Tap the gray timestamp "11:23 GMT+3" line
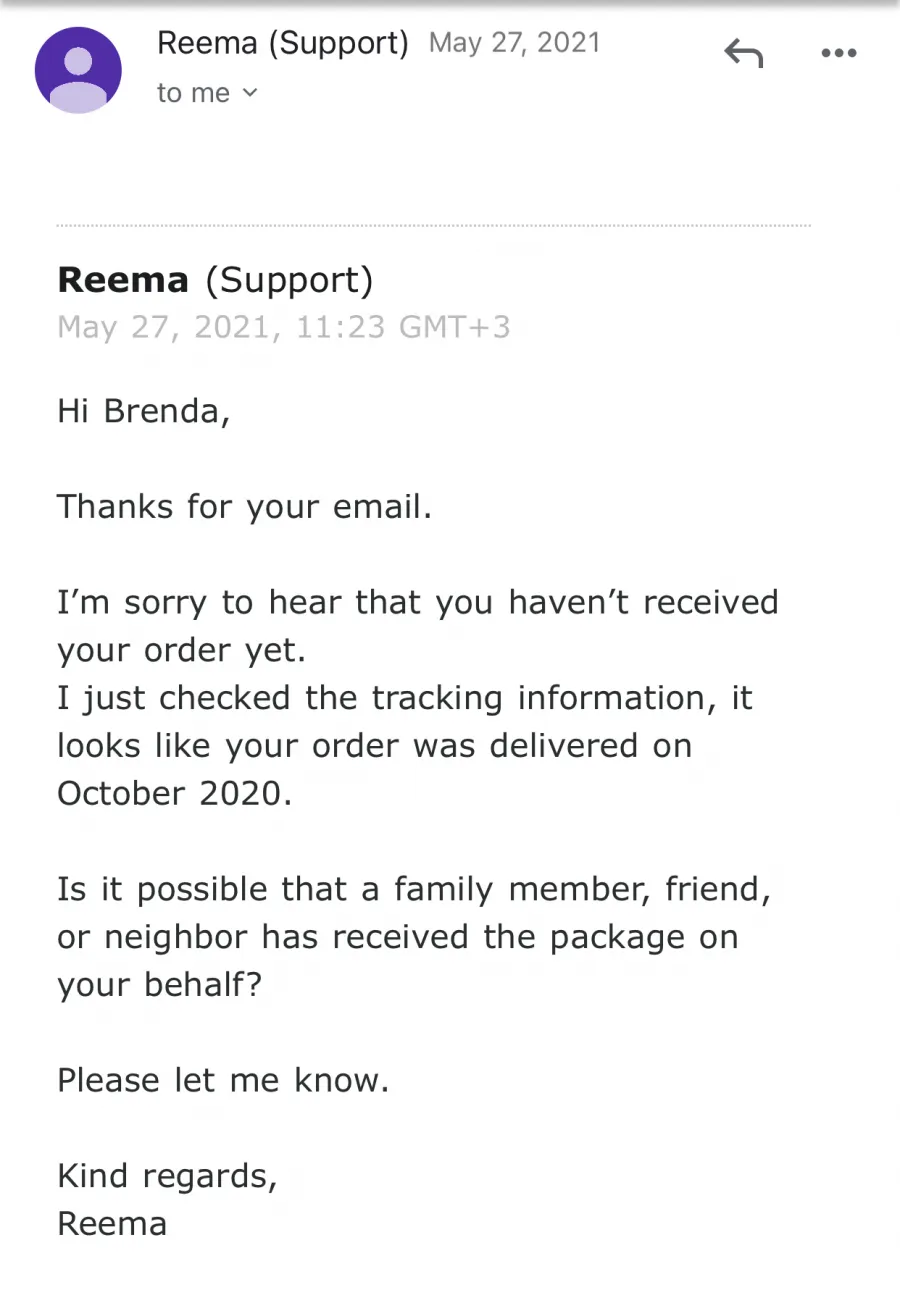Image resolution: width=900 pixels, height=1311 pixels. [284, 327]
